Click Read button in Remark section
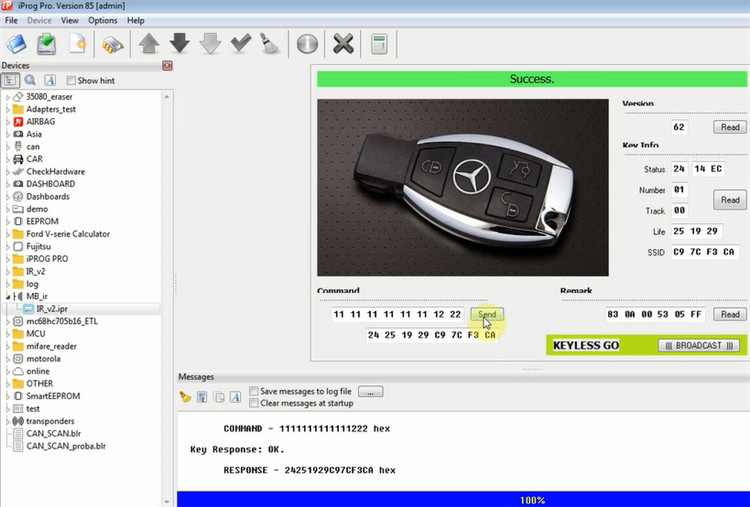Image resolution: width=750 pixels, height=507 pixels. click(730, 314)
